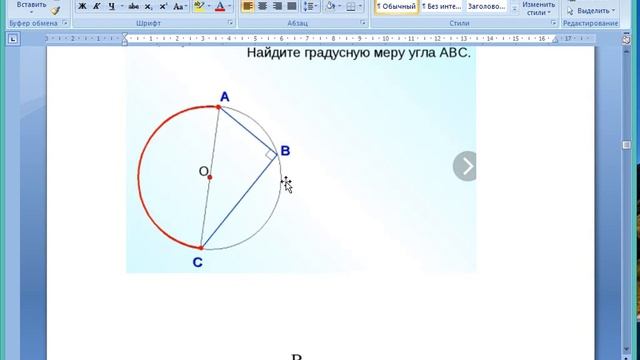Click point label B in diagram

(x=285, y=151)
